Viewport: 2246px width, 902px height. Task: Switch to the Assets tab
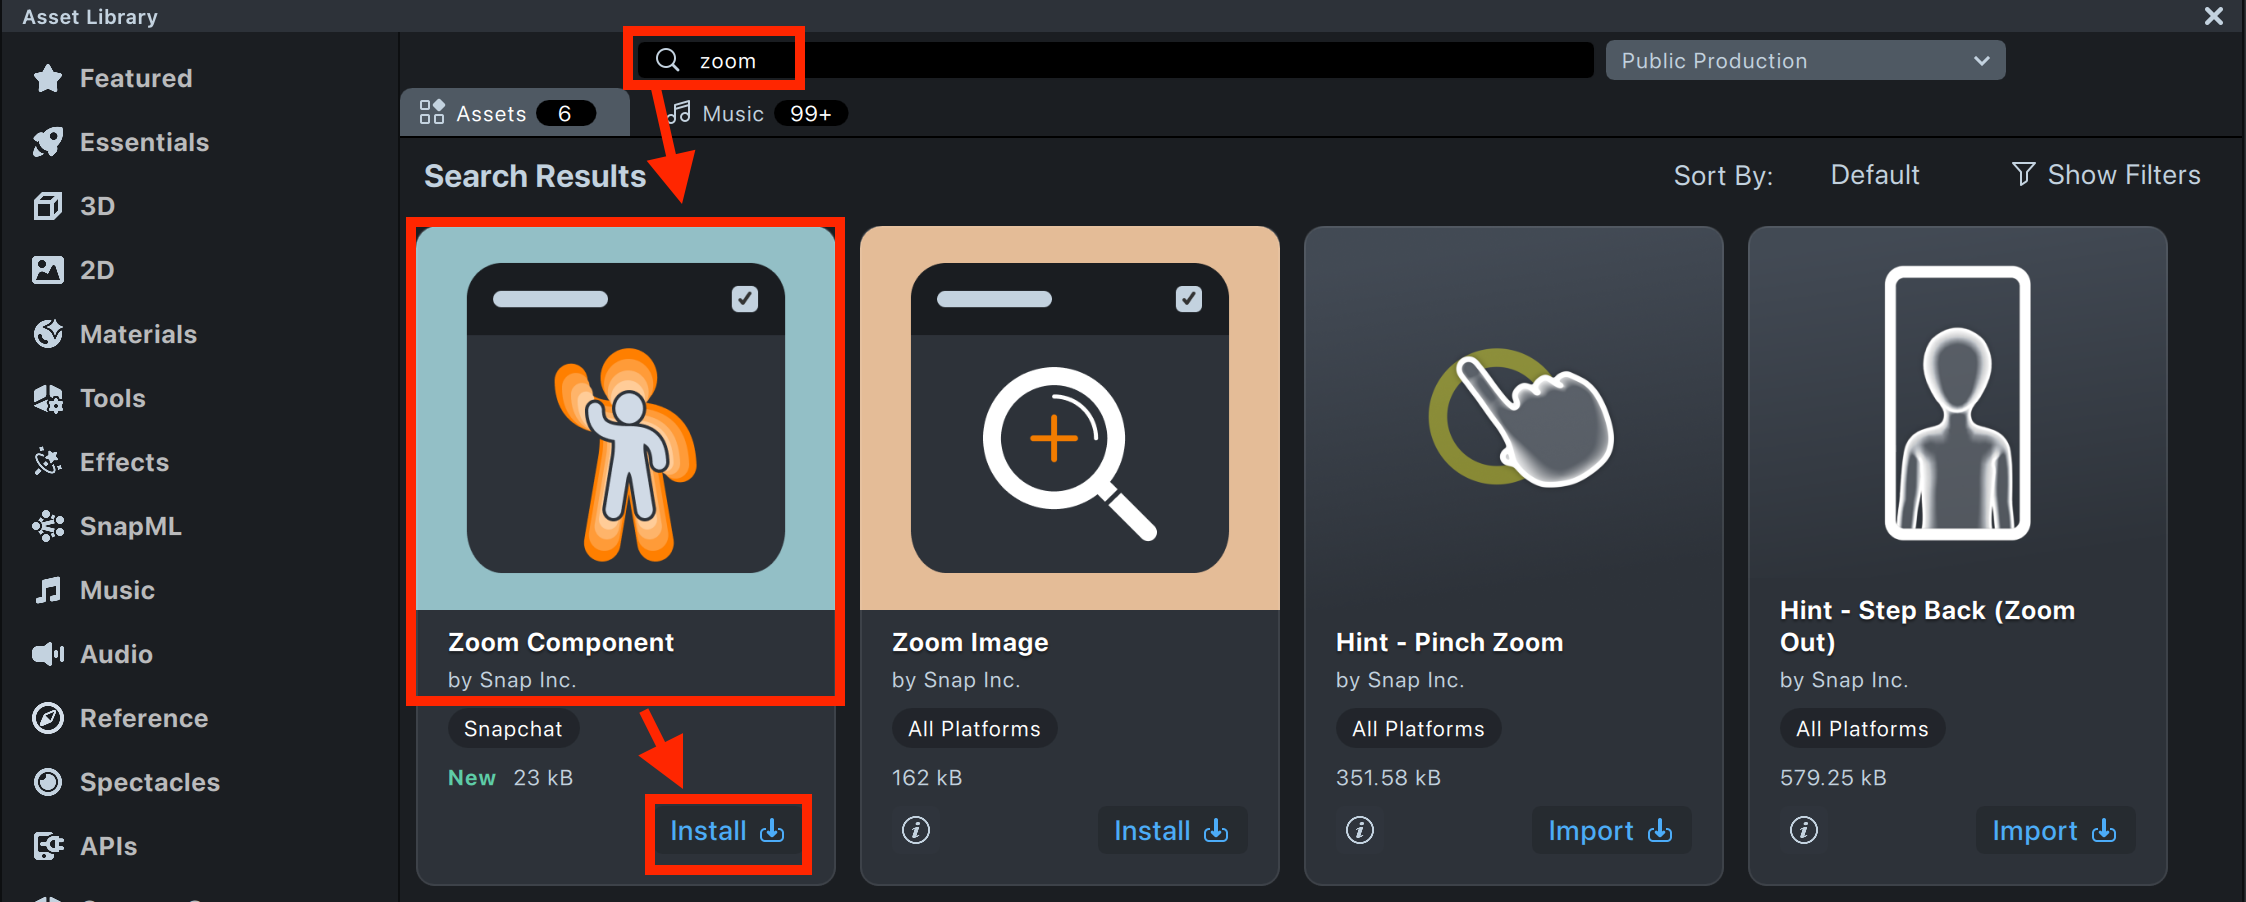514,113
